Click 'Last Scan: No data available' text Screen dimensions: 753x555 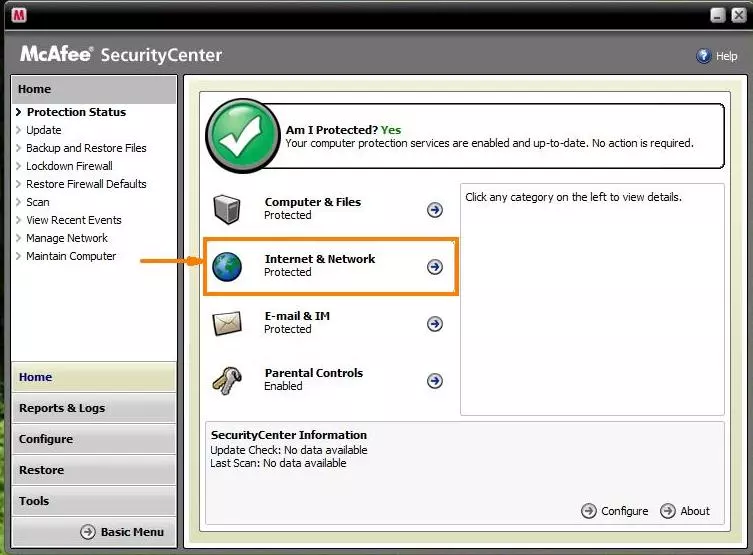(278, 463)
